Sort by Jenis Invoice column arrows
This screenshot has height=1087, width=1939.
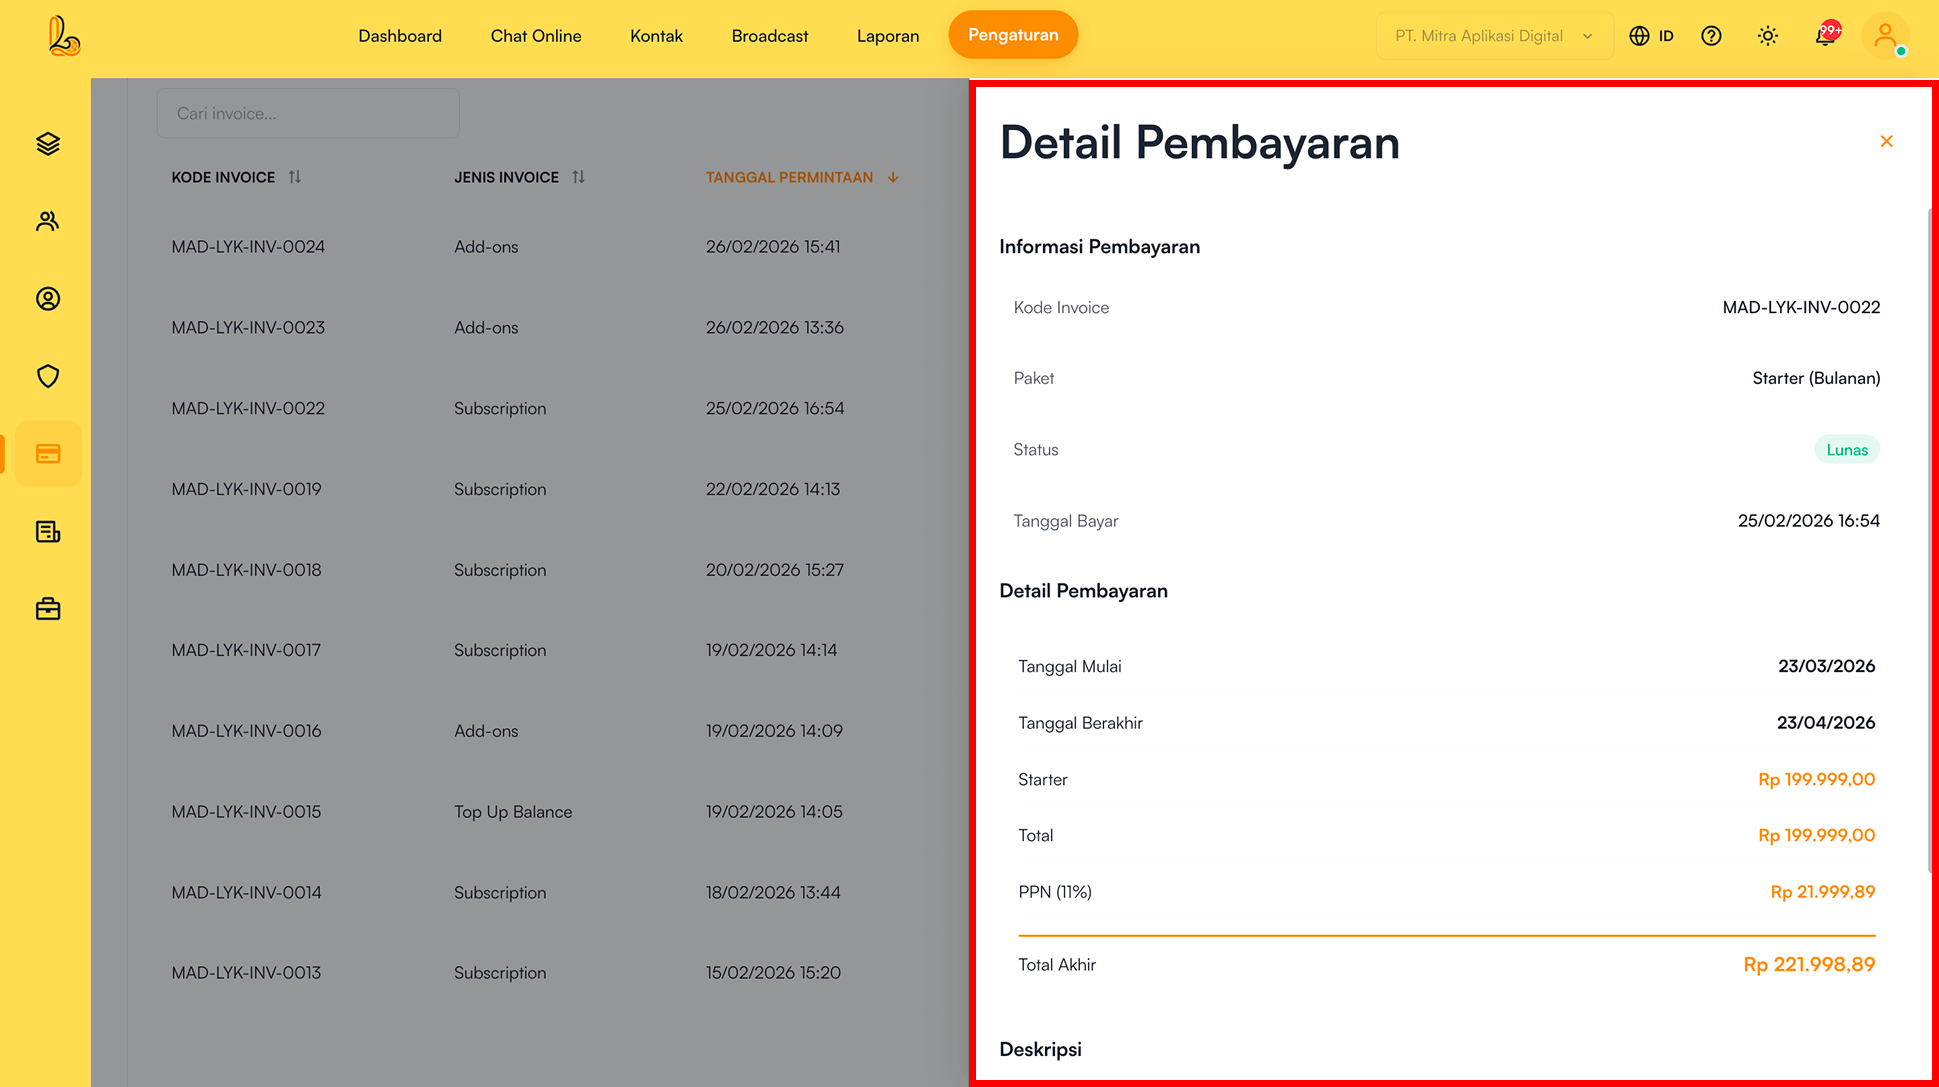(578, 177)
